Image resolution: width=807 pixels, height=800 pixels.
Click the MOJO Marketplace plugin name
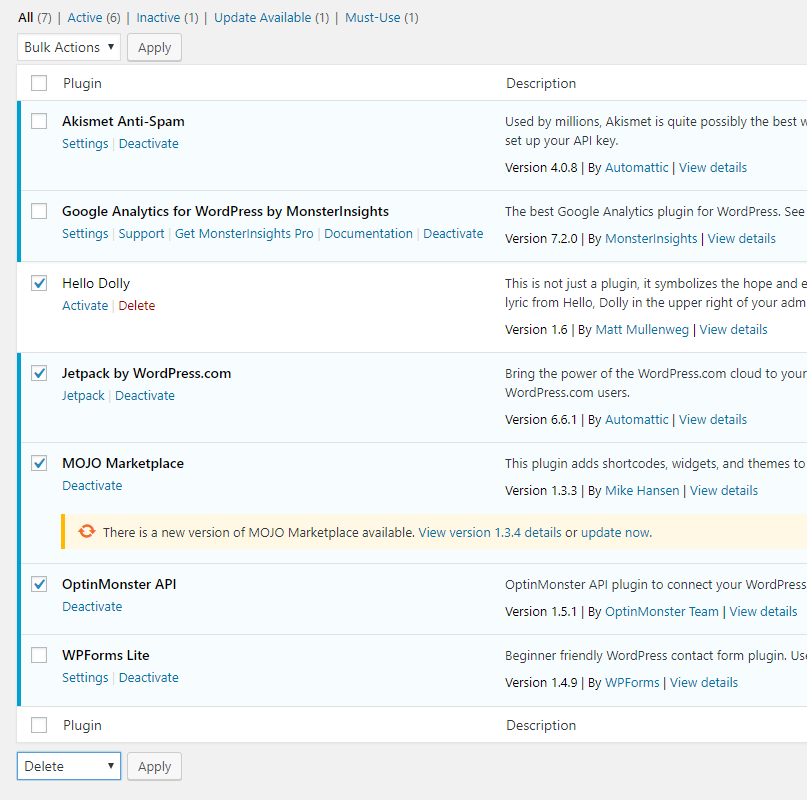click(x=123, y=464)
